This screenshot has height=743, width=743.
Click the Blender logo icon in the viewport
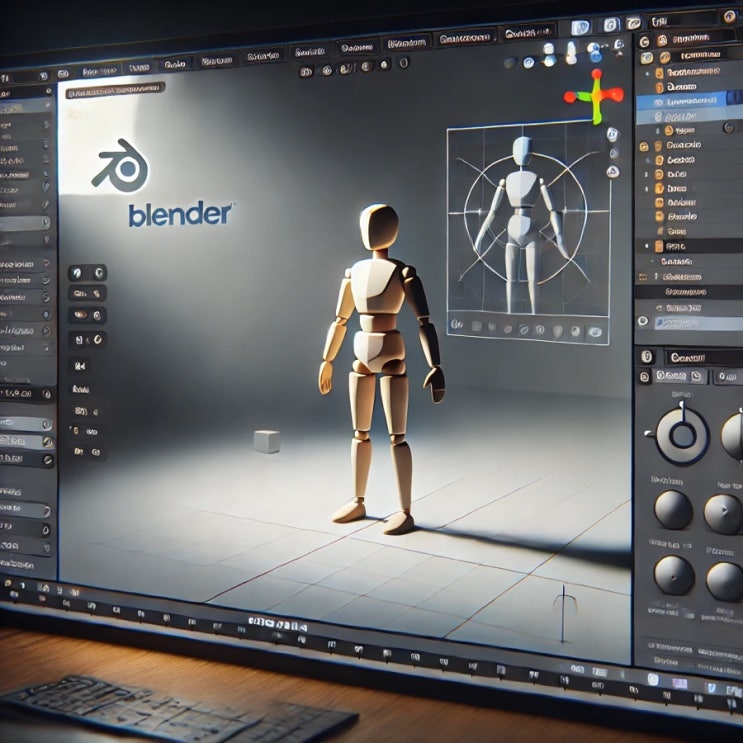(120, 166)
